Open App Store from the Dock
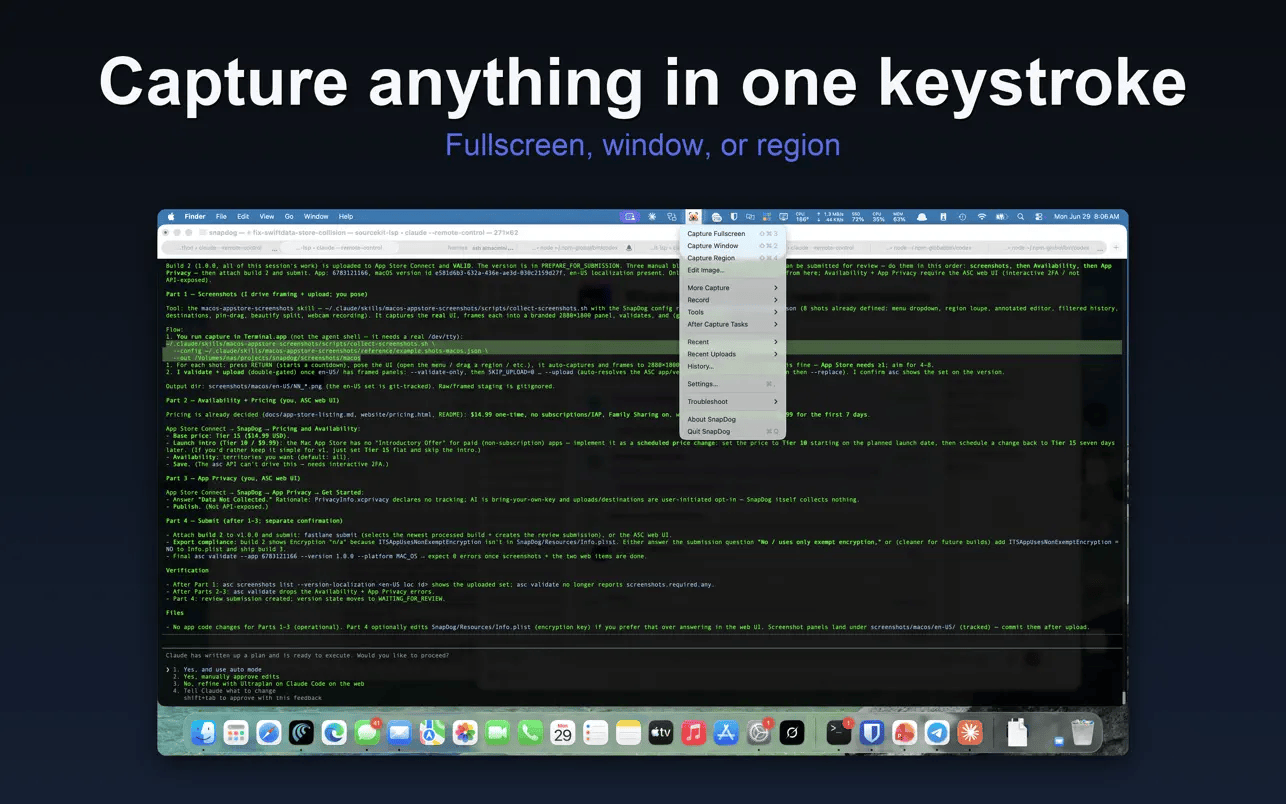 727,733
